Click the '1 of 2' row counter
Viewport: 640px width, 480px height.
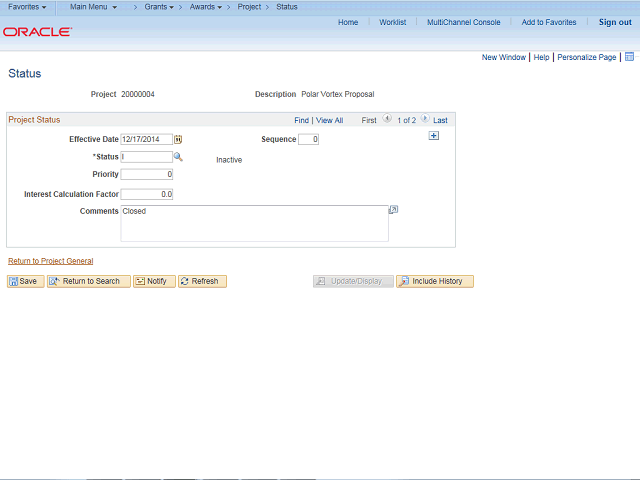pos(407,120)
